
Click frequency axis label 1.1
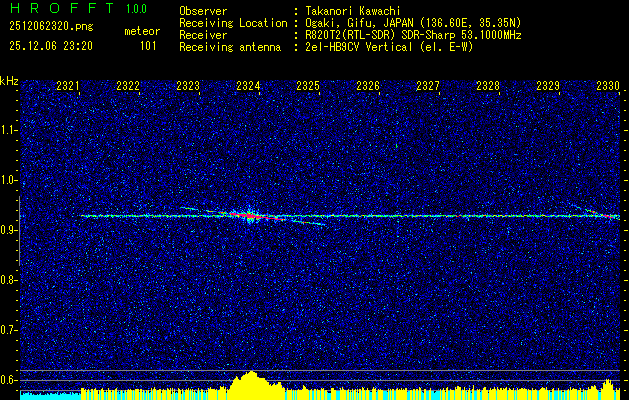click(x=9, y=130)
